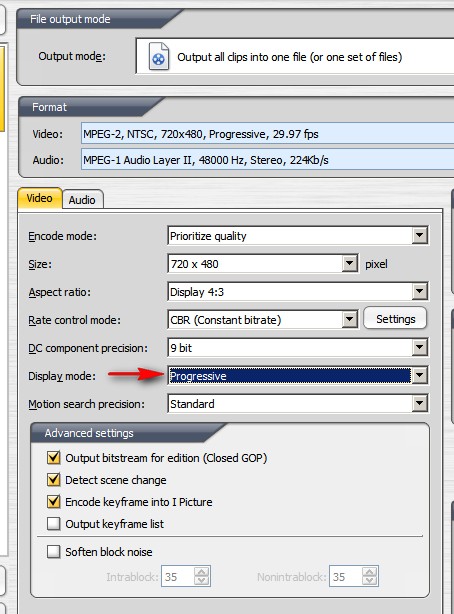Uncheck Output bitstream for edition (Closed GOP)
The height and width of the screenshot is (614, 454).
coord(54,458)
